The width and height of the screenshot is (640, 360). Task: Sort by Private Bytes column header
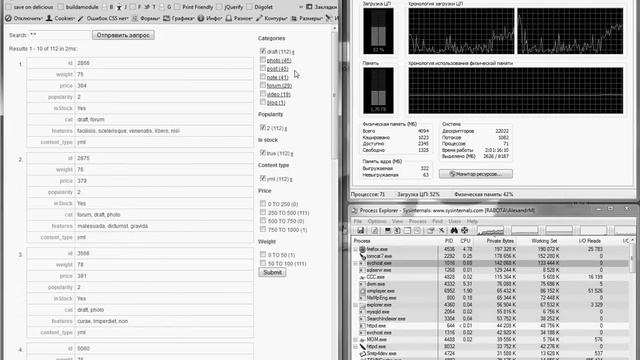(500, 241)
